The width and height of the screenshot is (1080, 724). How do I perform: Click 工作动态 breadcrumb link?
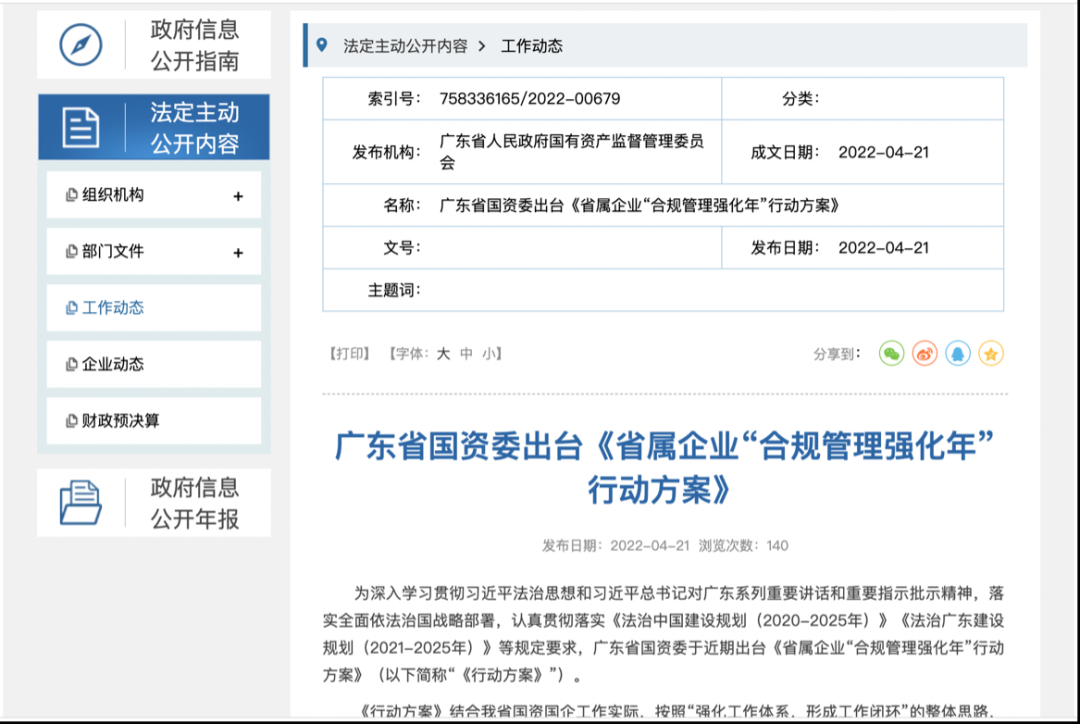pyautogui.click(x=531, y=46)
